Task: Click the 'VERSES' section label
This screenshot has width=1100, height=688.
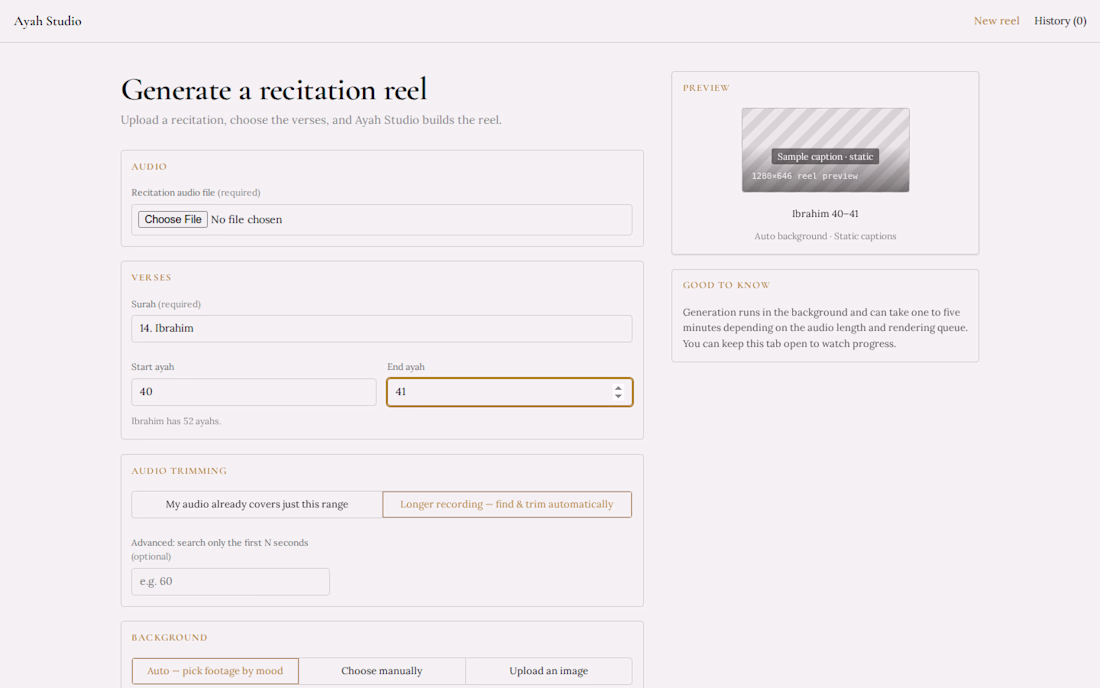Action: (152, 277)
